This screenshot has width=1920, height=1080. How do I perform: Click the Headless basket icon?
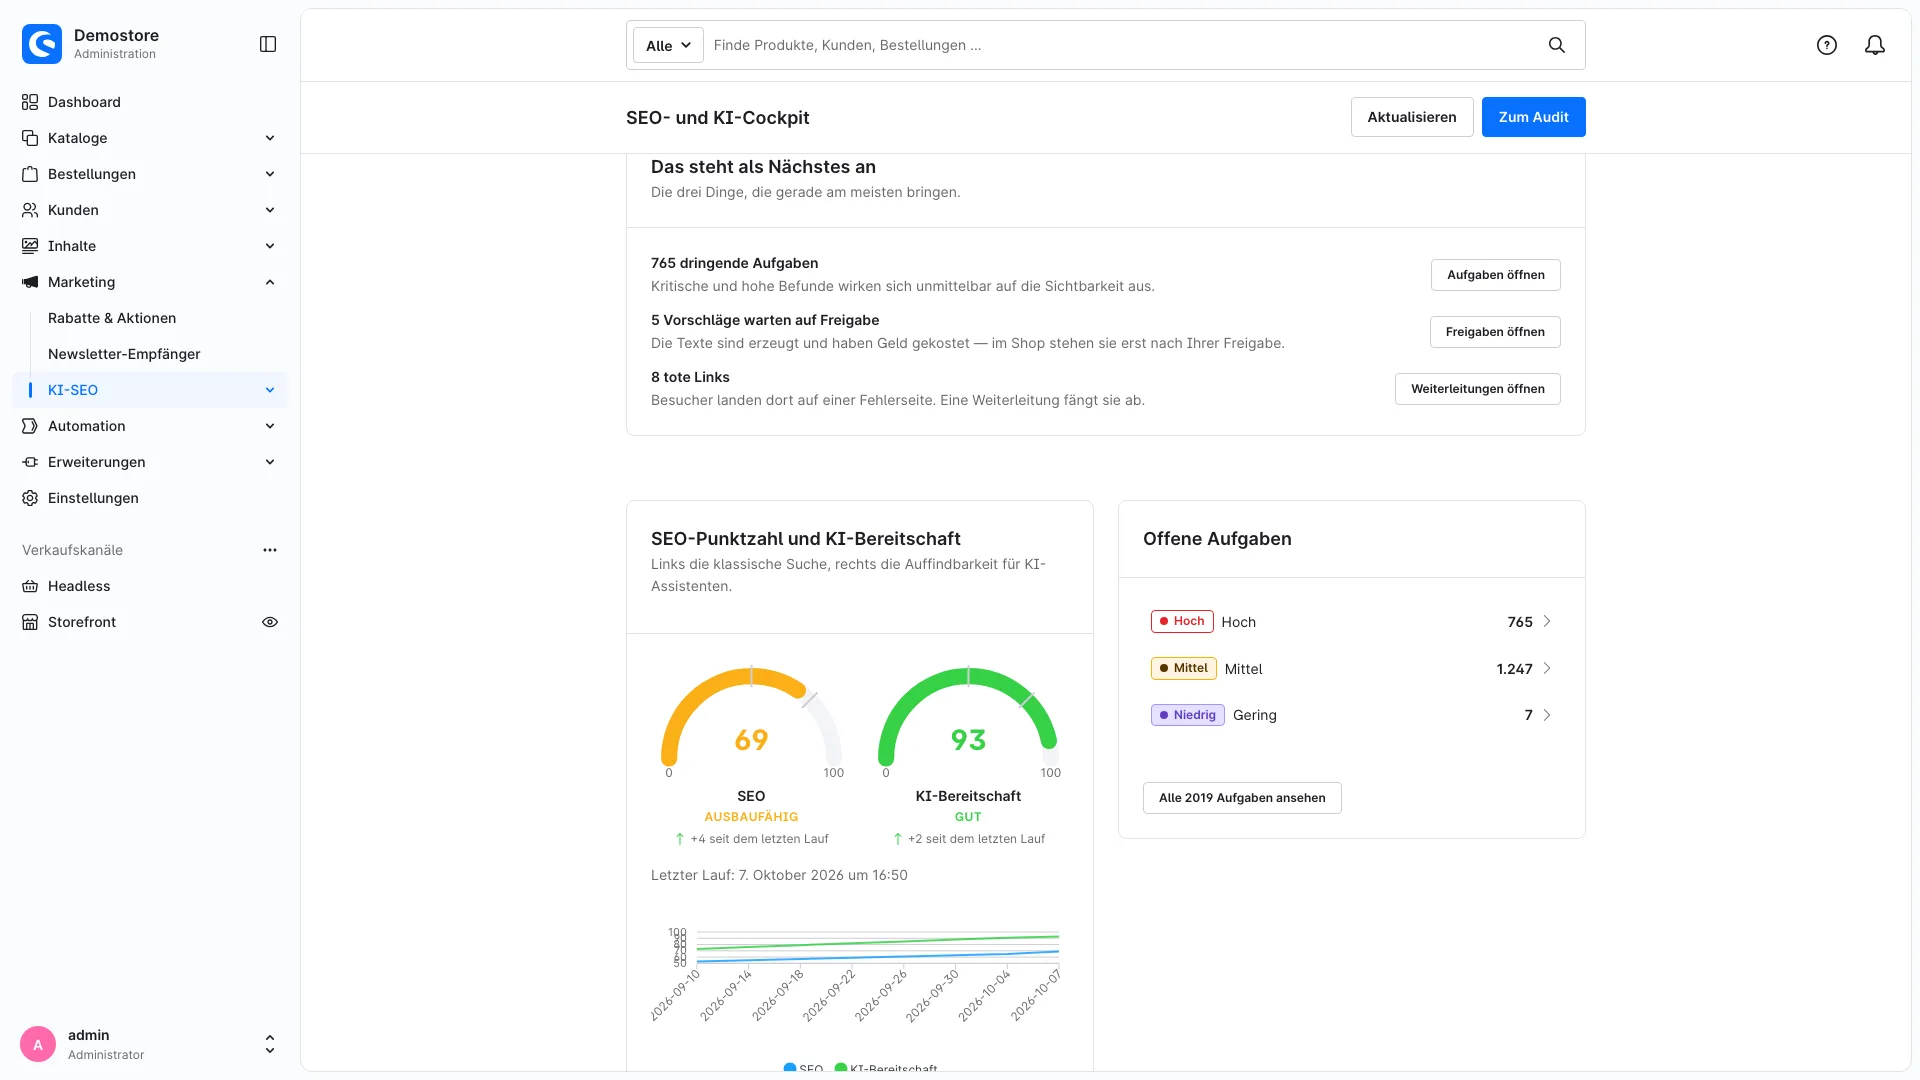pyautogui.click(x=30, y=586)
